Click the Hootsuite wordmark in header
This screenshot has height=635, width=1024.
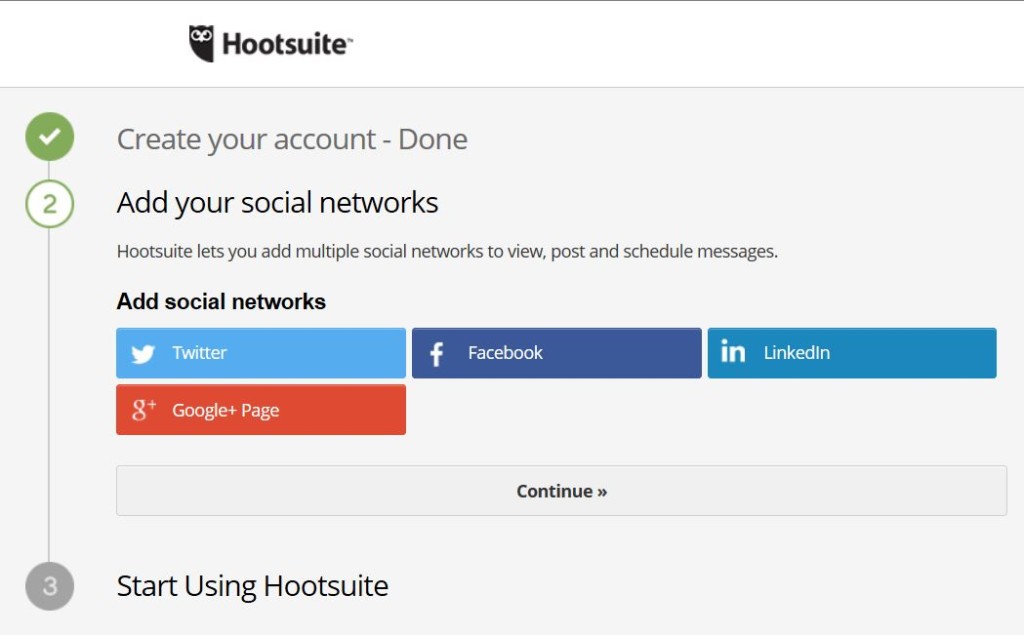[287, 44]
